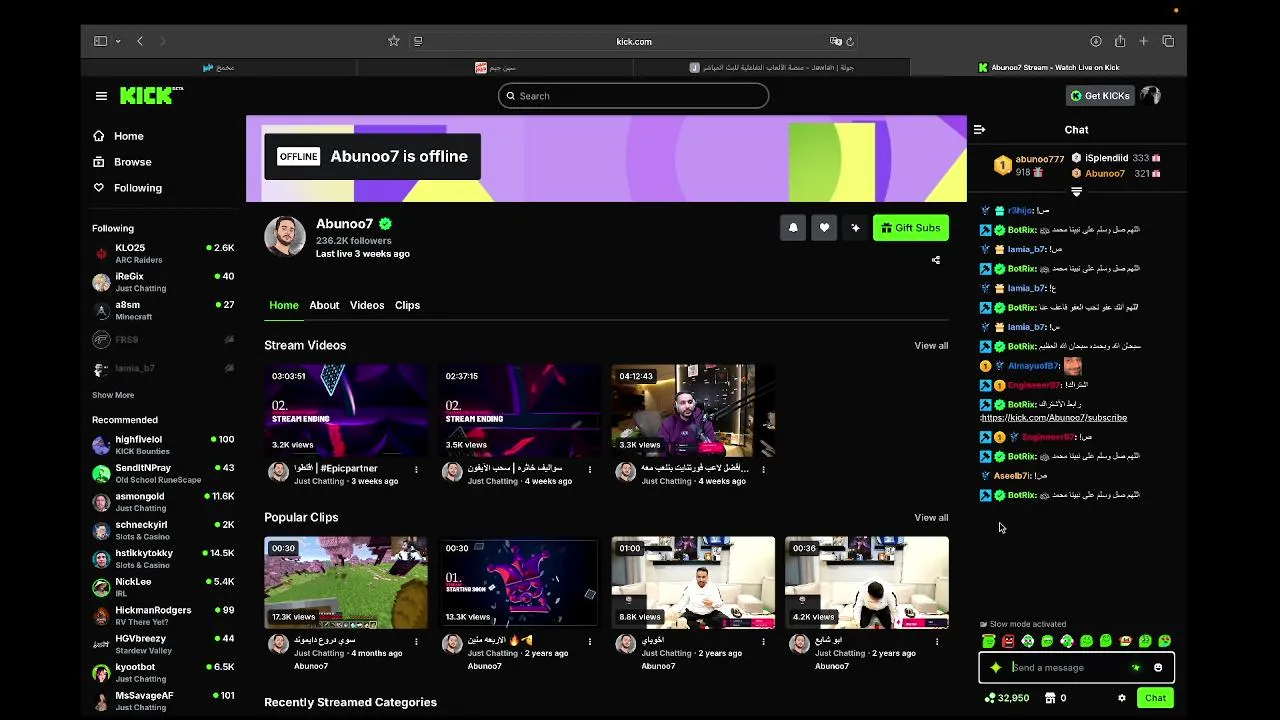Open options menu for 02:37:15 stream video
This screenshot has width=1280, height=720.
click(x=590, y=469)
